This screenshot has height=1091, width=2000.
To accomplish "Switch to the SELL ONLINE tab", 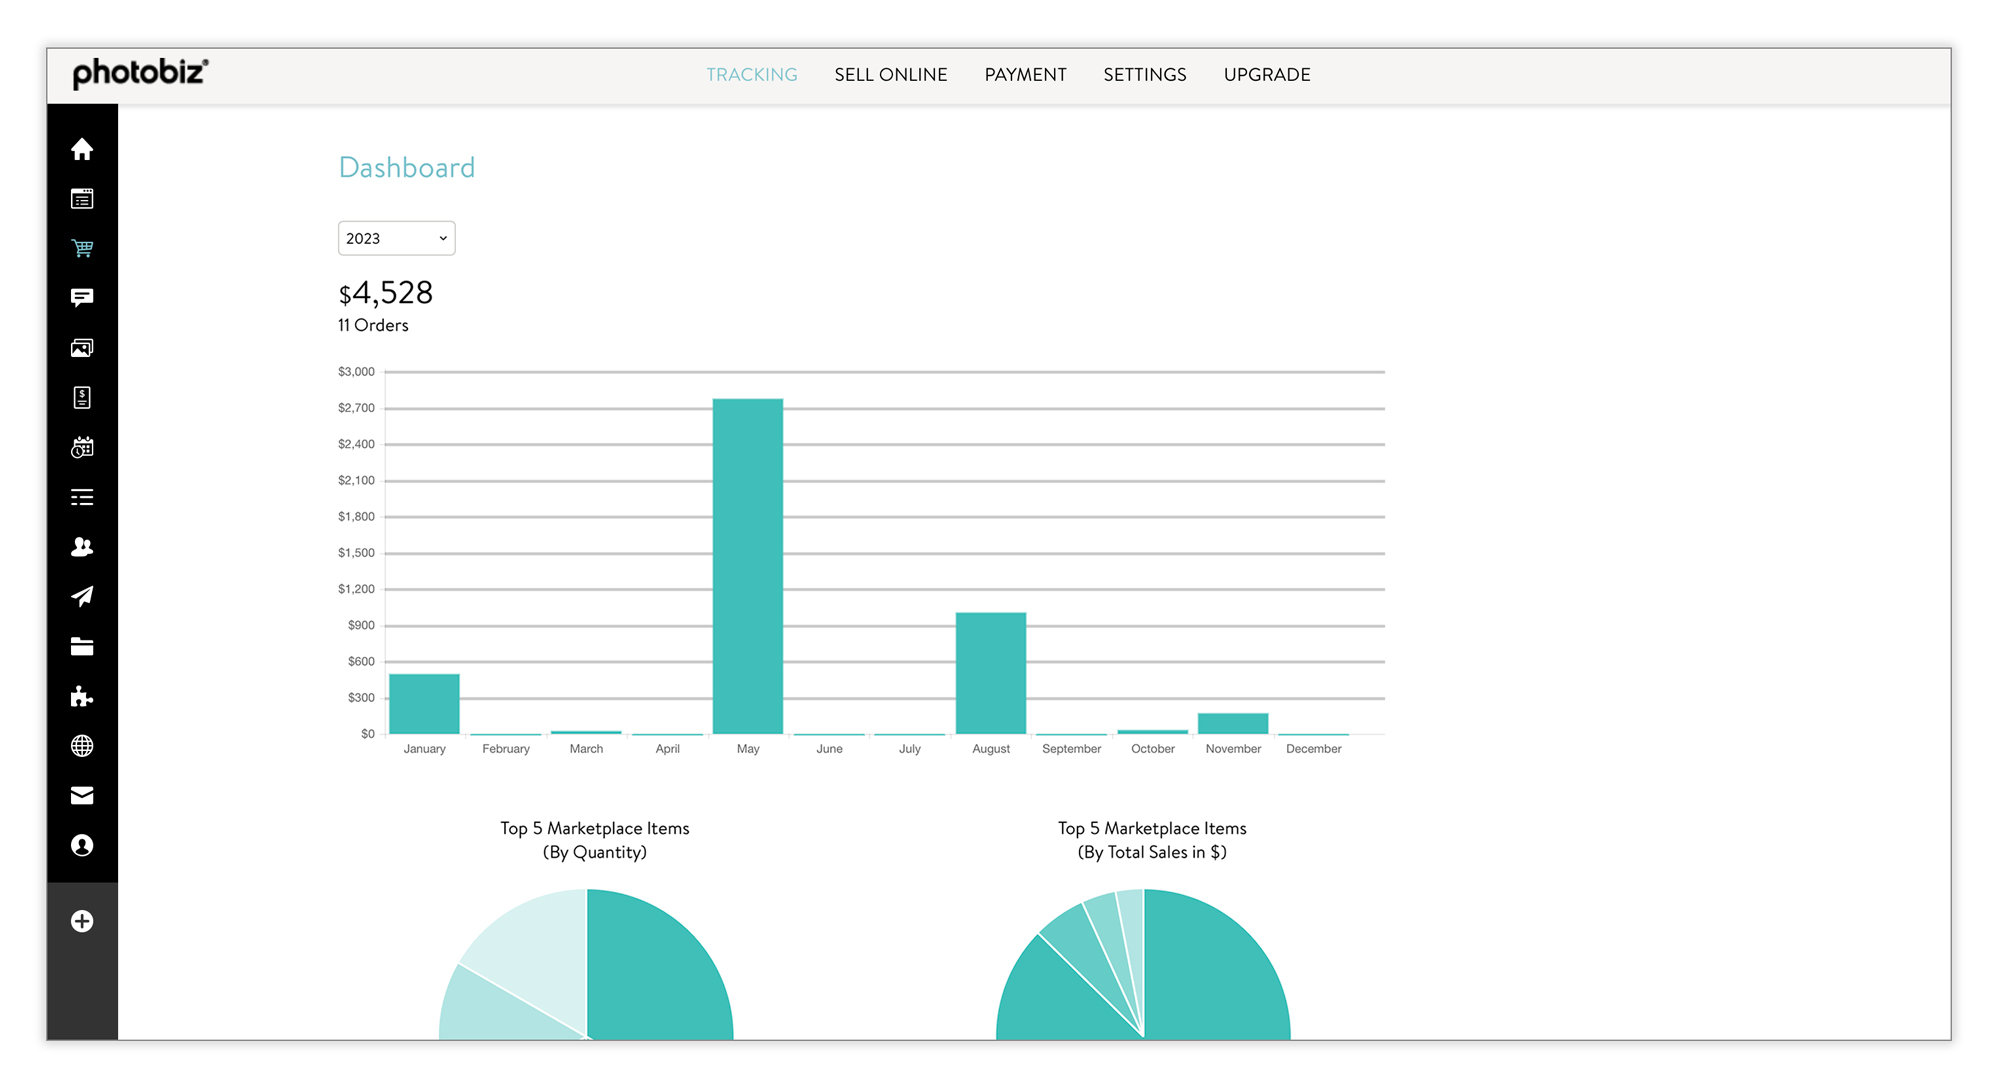I will pos(890,74).
